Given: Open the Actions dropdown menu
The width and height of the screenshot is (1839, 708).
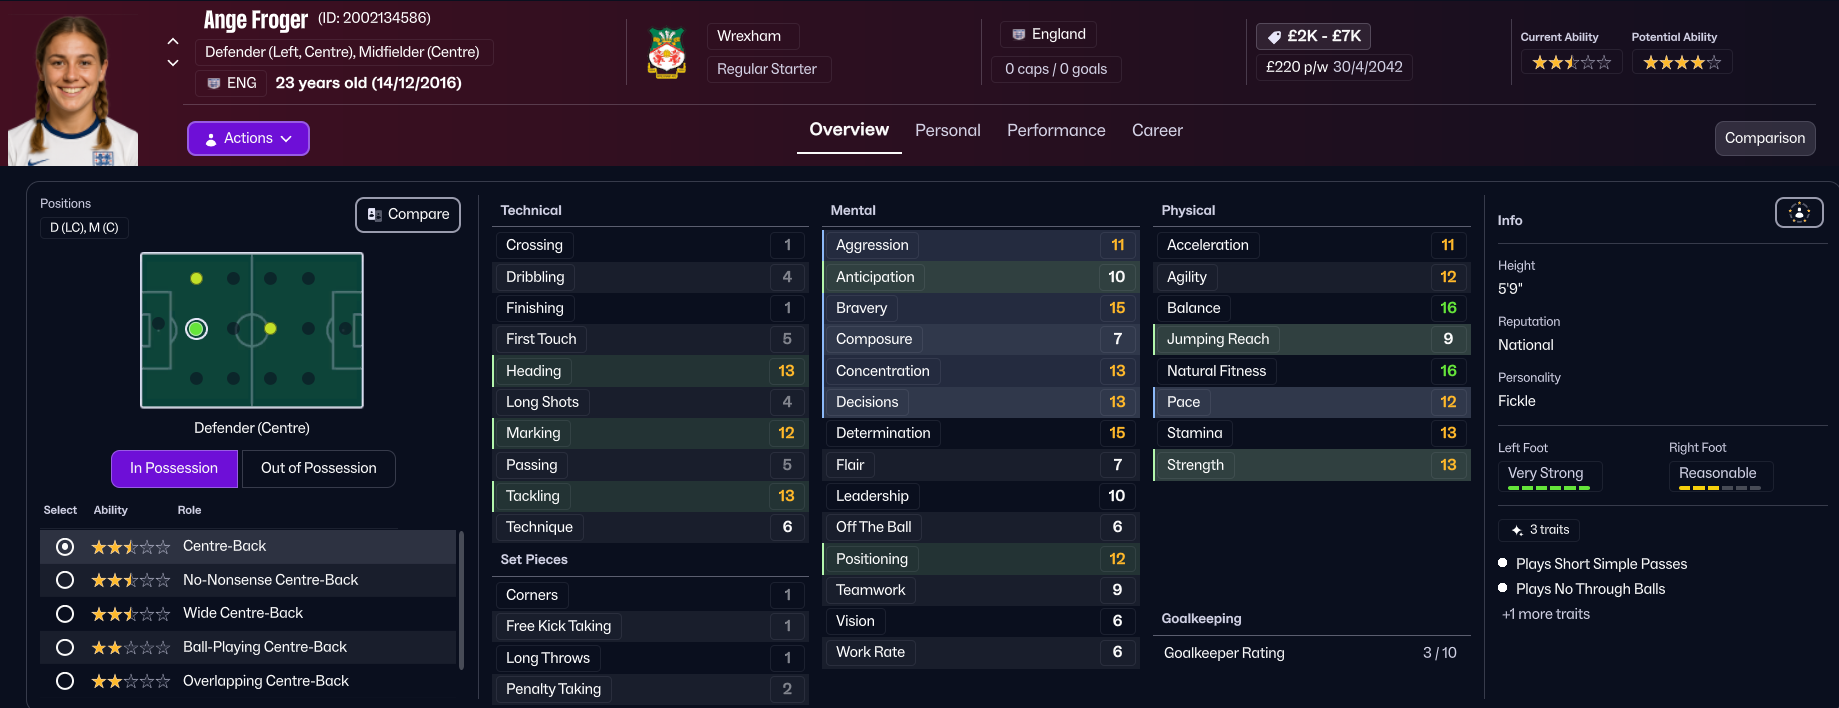Looking at the screenshot, I should 248,138.
